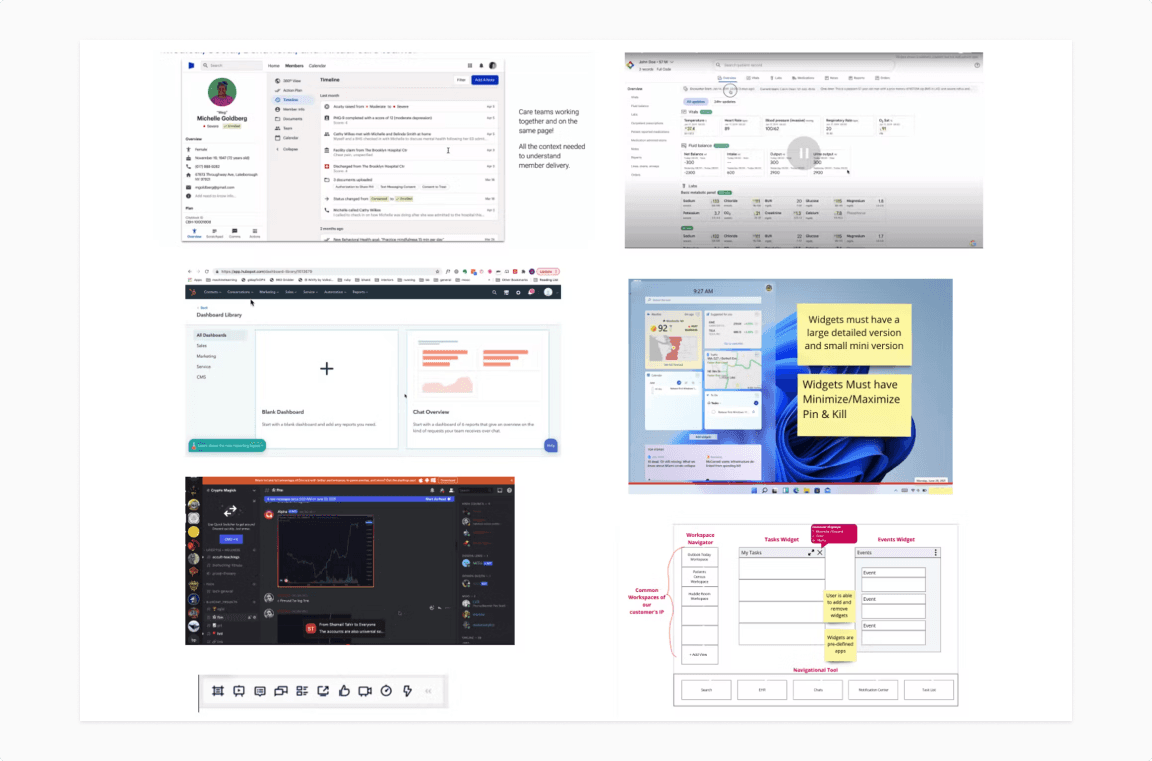
Task: Click the blue Add button on Timeline
Action: point(485,80)
